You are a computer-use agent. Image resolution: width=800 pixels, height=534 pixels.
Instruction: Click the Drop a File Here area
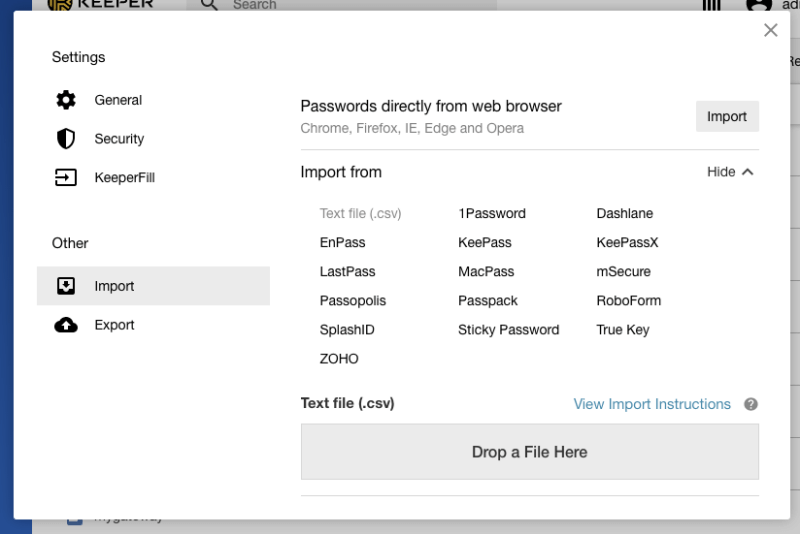(530, 451)
